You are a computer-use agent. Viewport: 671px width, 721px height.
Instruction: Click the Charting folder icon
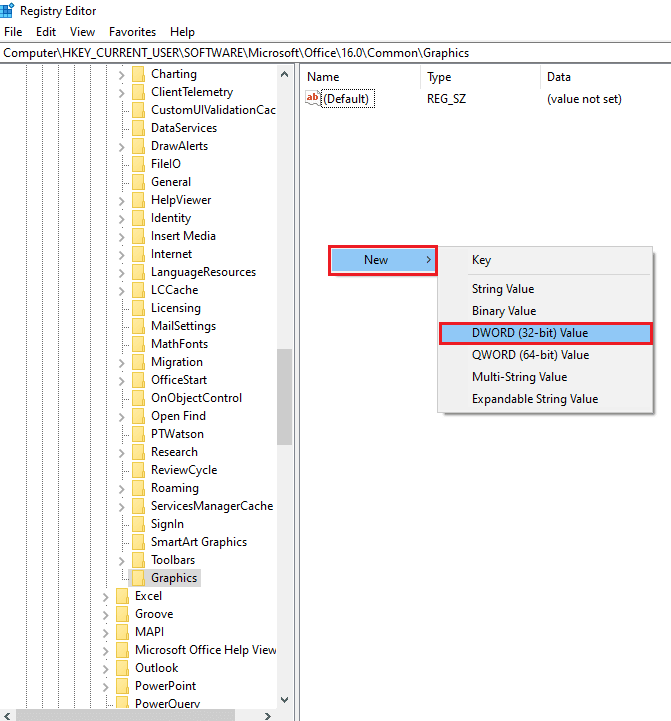click(x=138, y=74)
